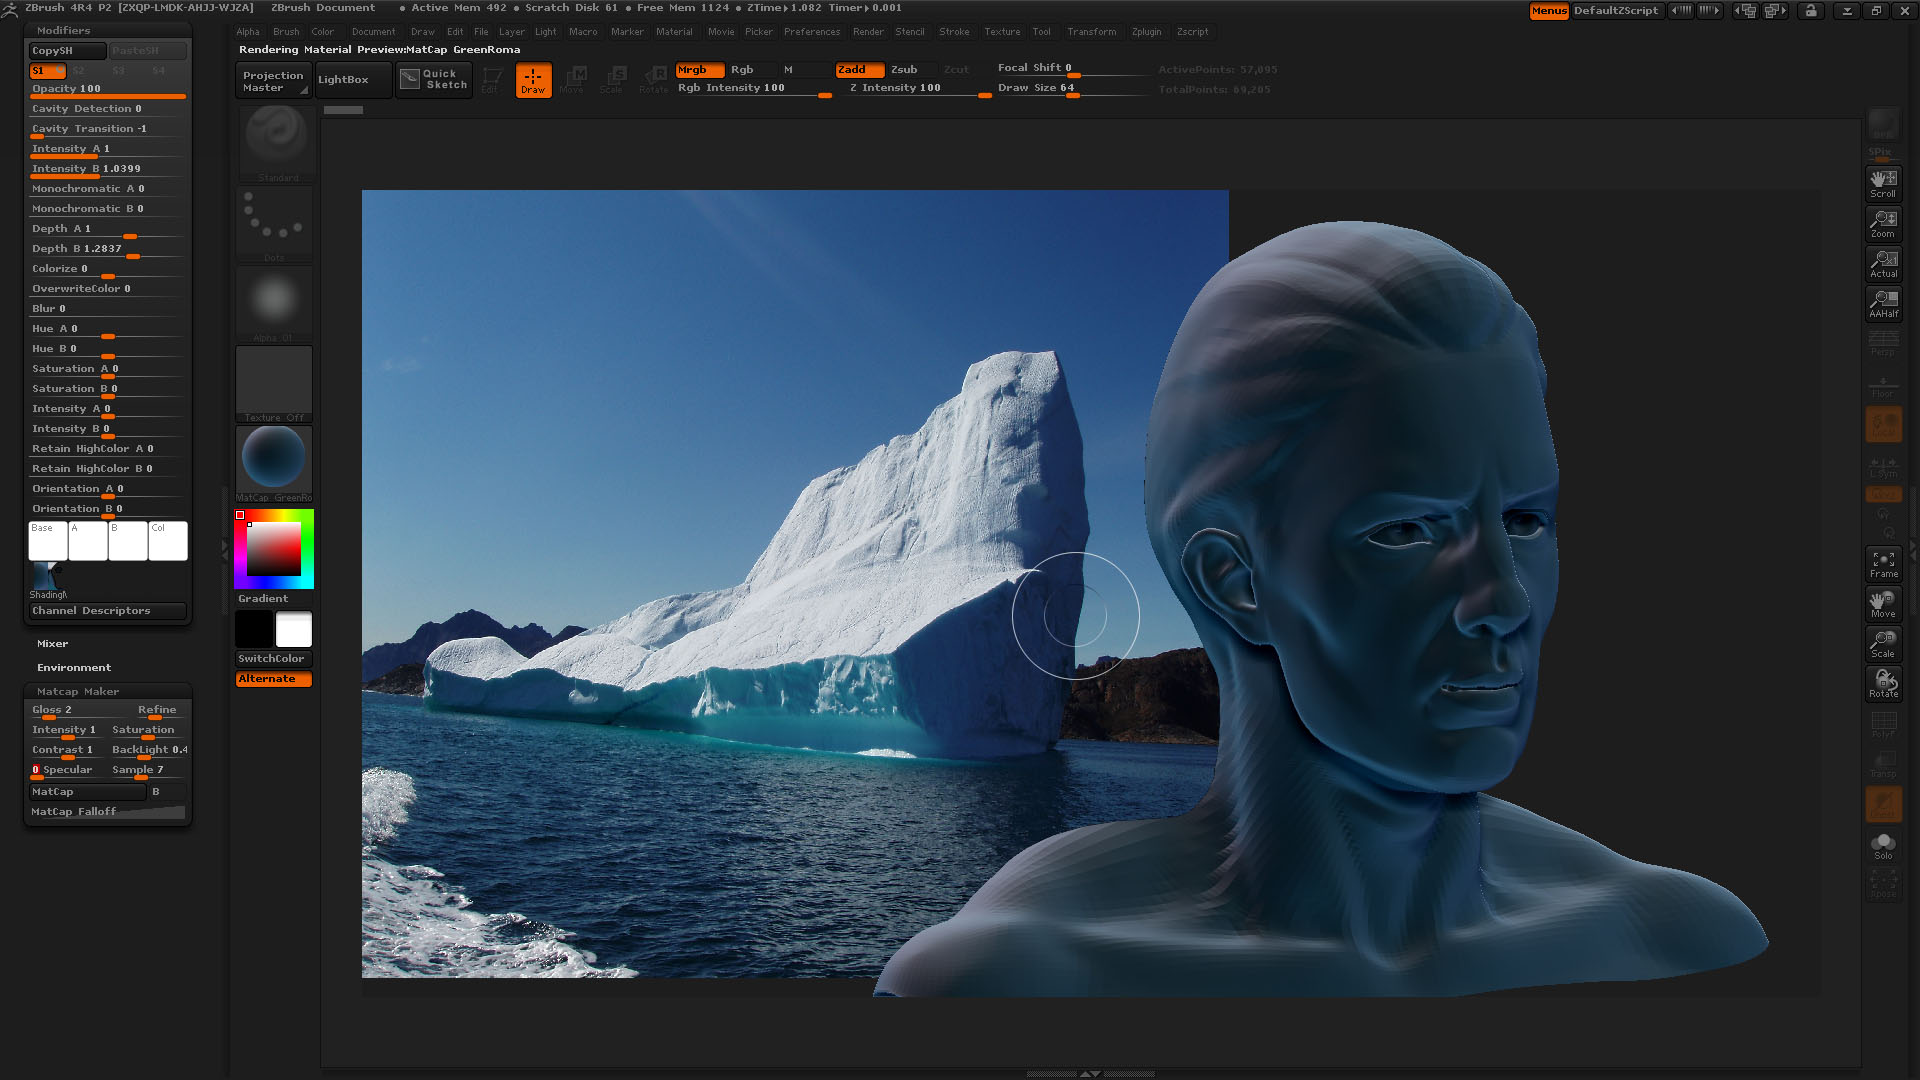Screen dimensions: 1920x1080
Task: Click the Base color swatch
Action: [48, 541]
